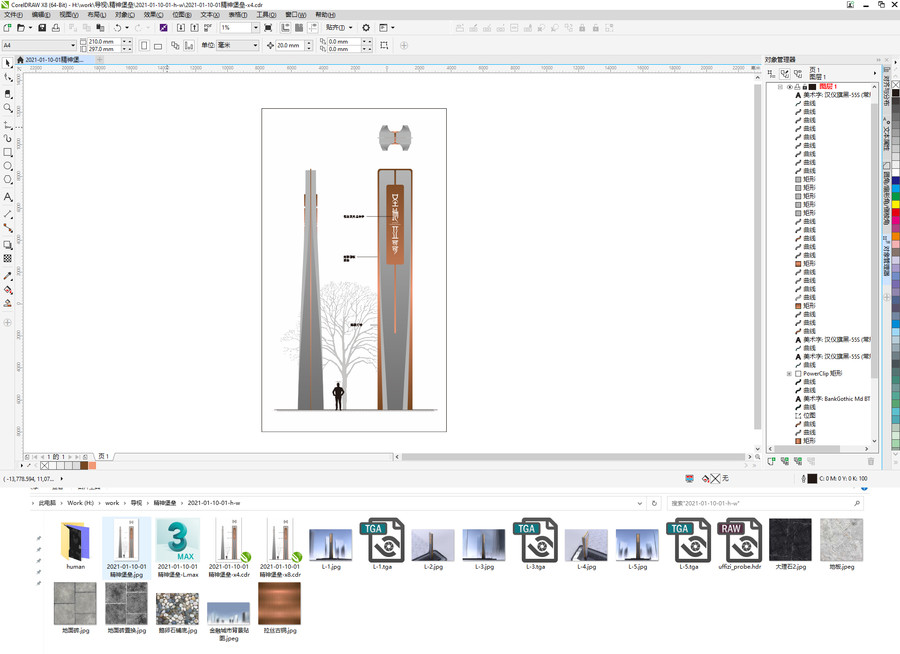The width and height of the screenshot is (900, 654).
Task: Delete selected object with the trash icon
Action: 871,461
